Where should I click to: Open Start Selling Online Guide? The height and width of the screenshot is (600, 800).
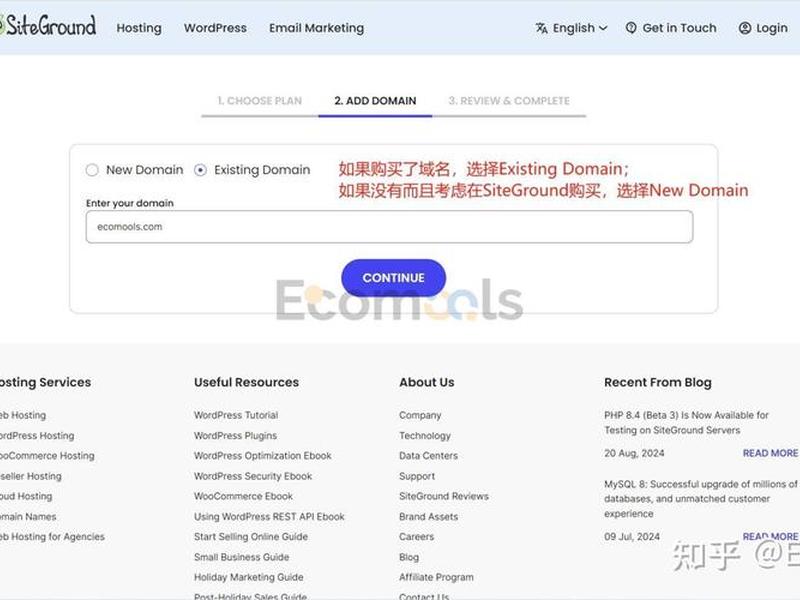tap(251, 537)
